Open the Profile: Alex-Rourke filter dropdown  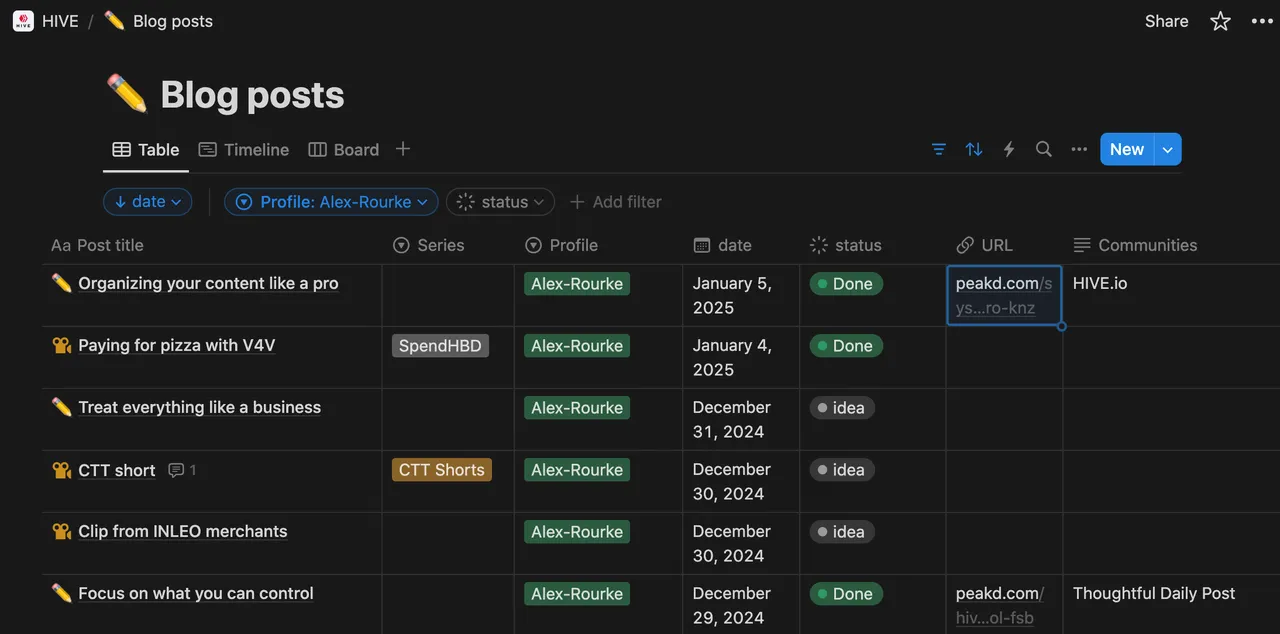pos(331,202)
